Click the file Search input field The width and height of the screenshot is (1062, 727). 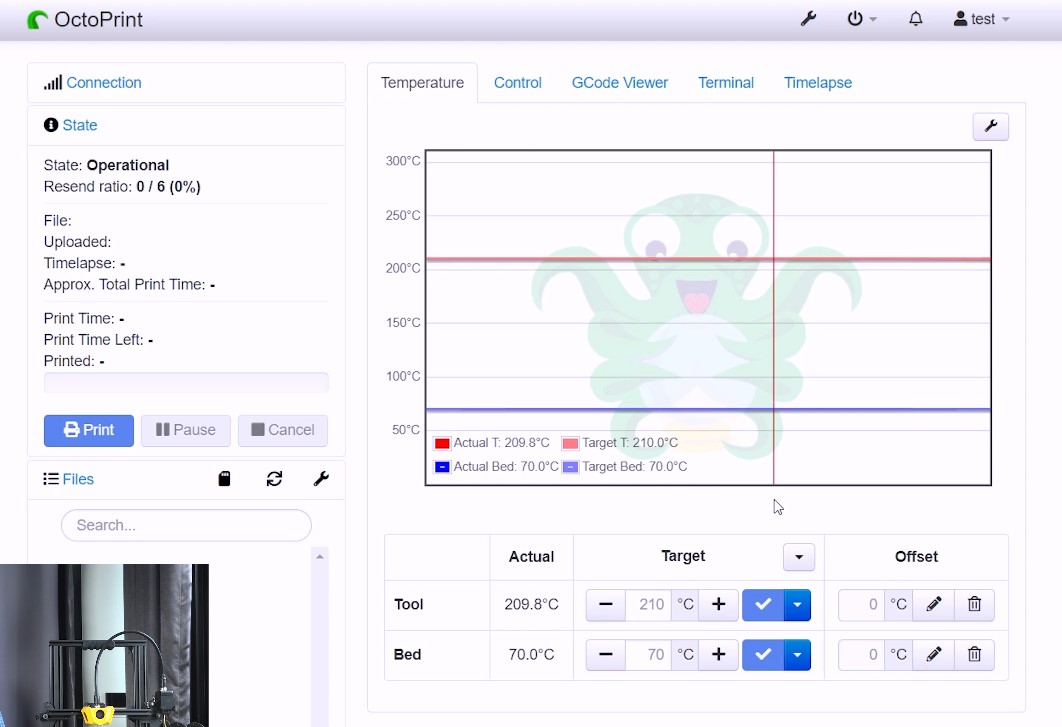point(185,525)
